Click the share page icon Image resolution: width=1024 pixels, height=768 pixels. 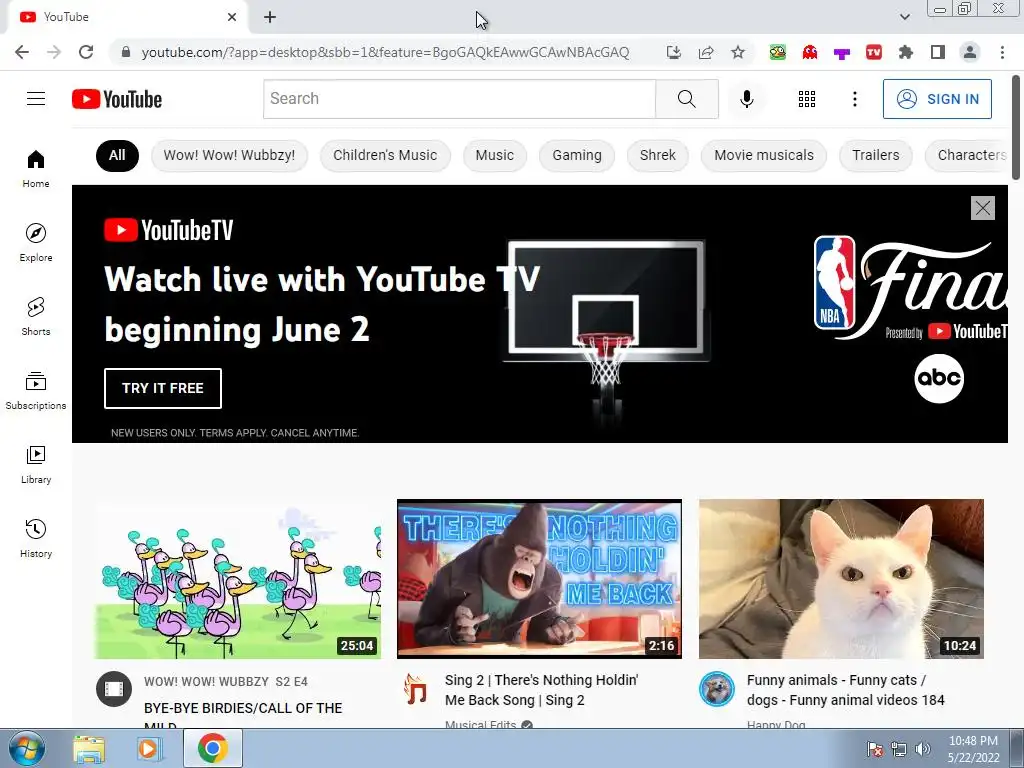pyautogui.click(x=705, y=52)
